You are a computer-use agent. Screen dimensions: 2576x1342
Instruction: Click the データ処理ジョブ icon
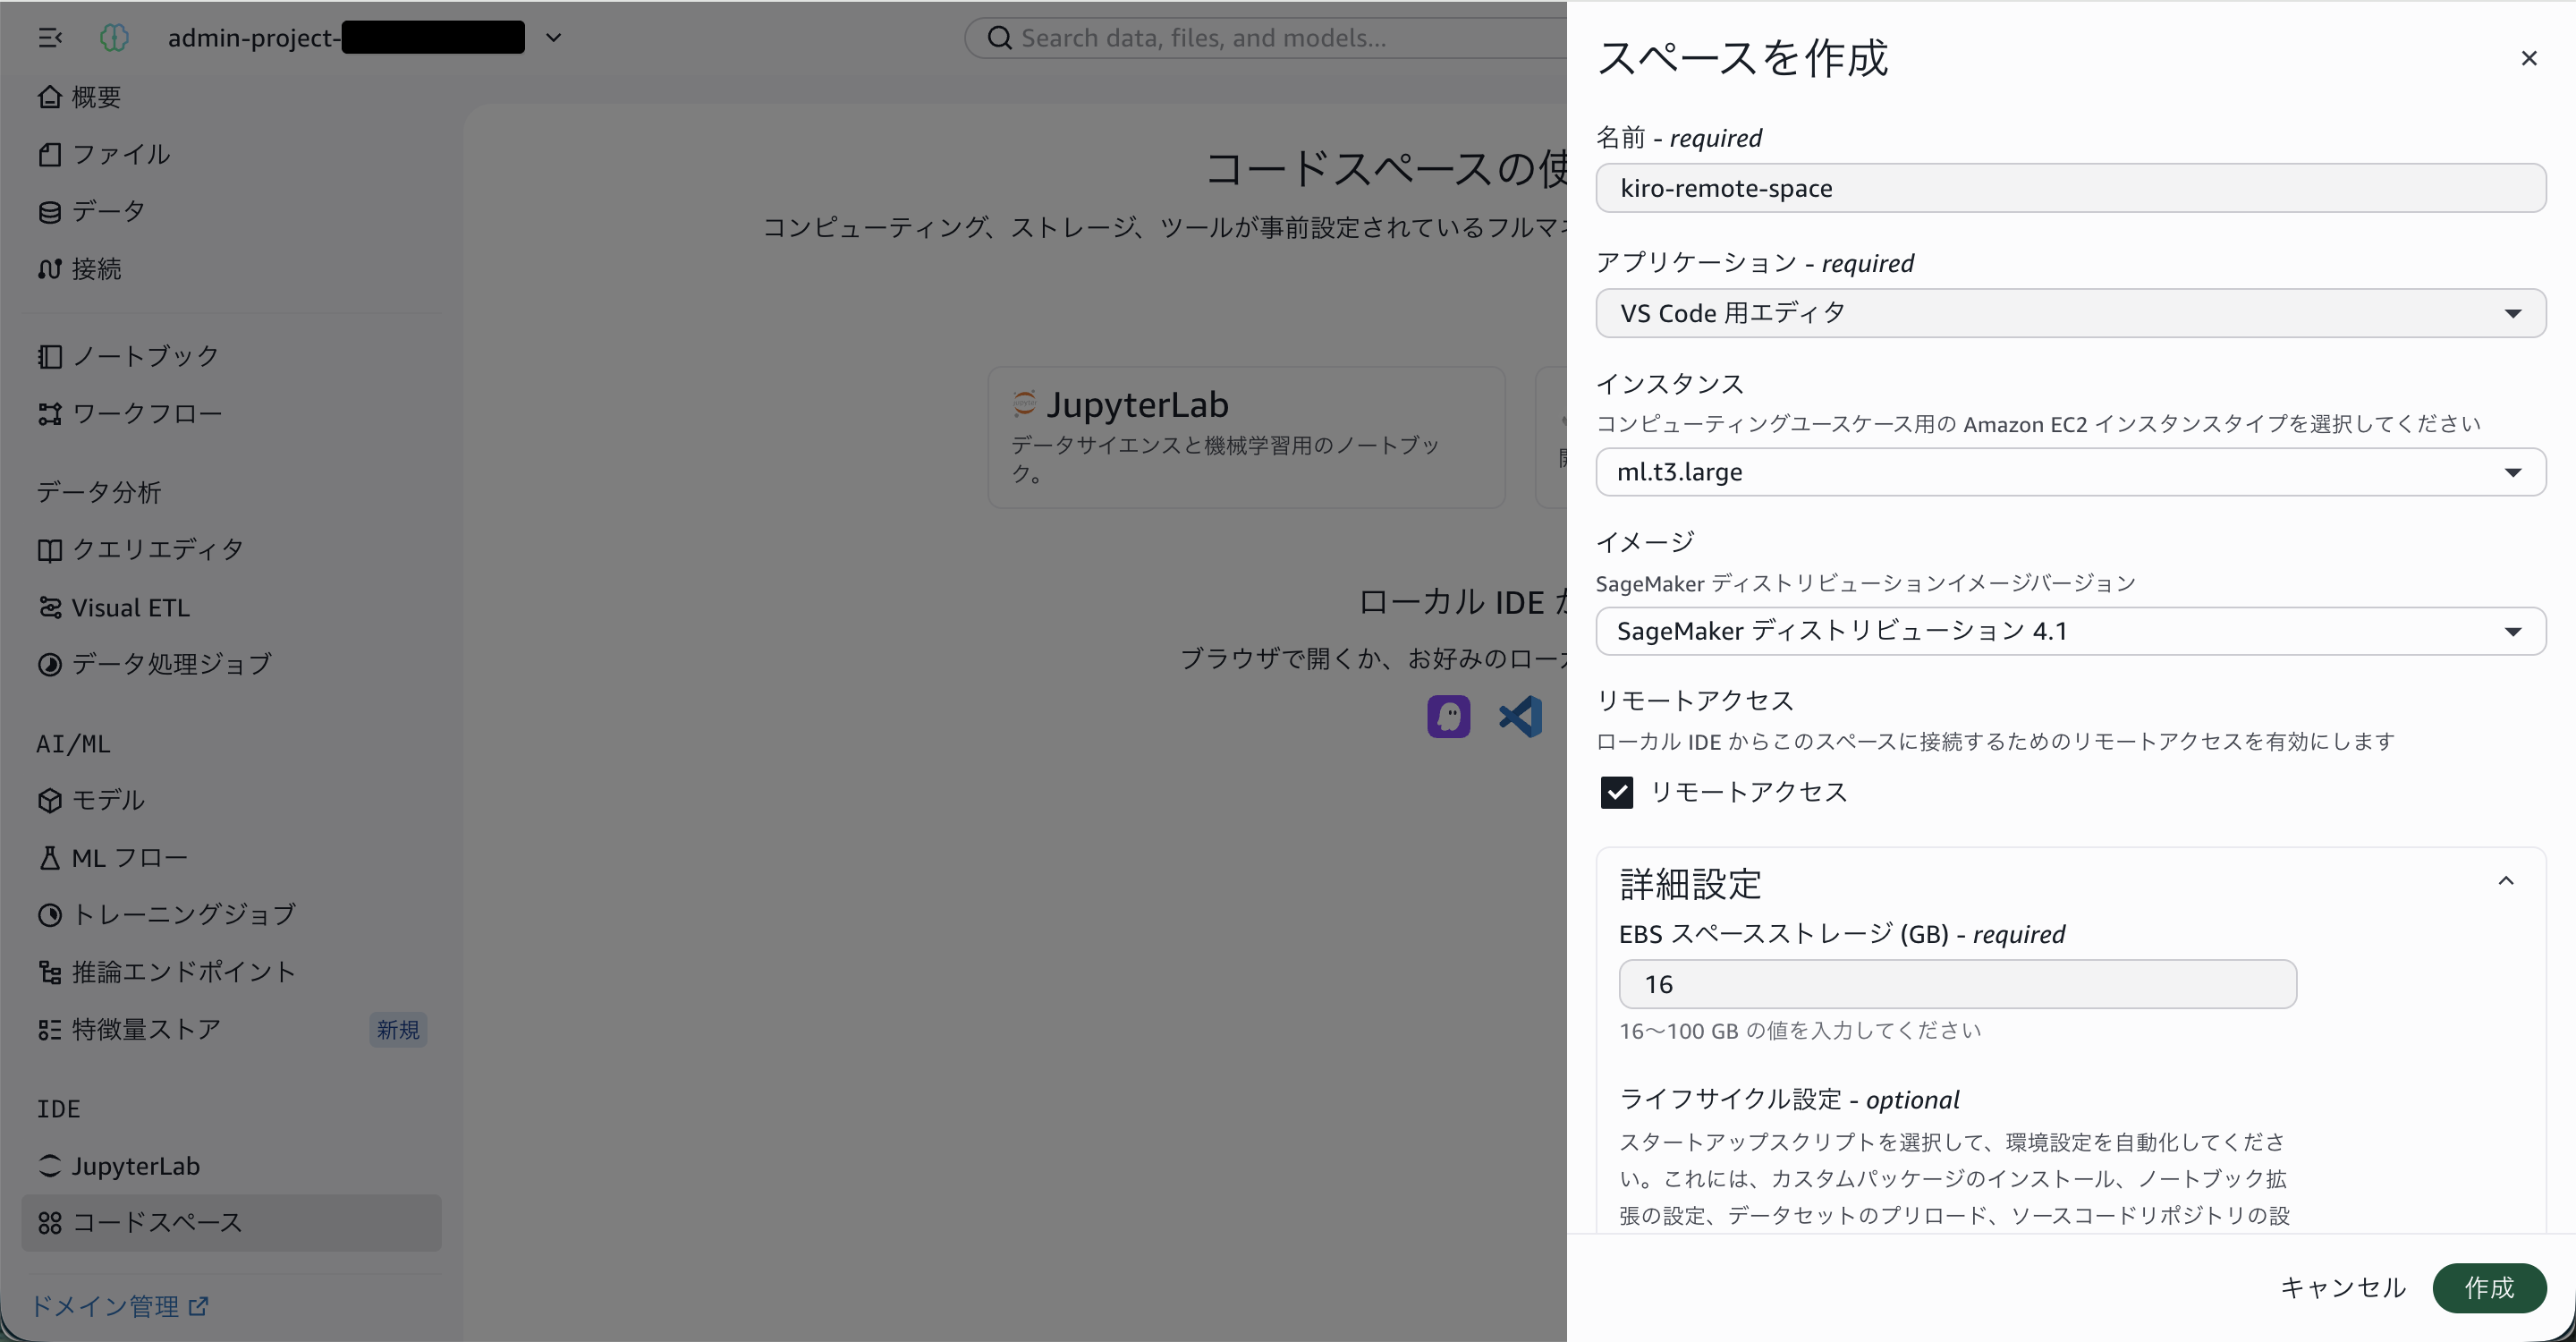[49, 664]
